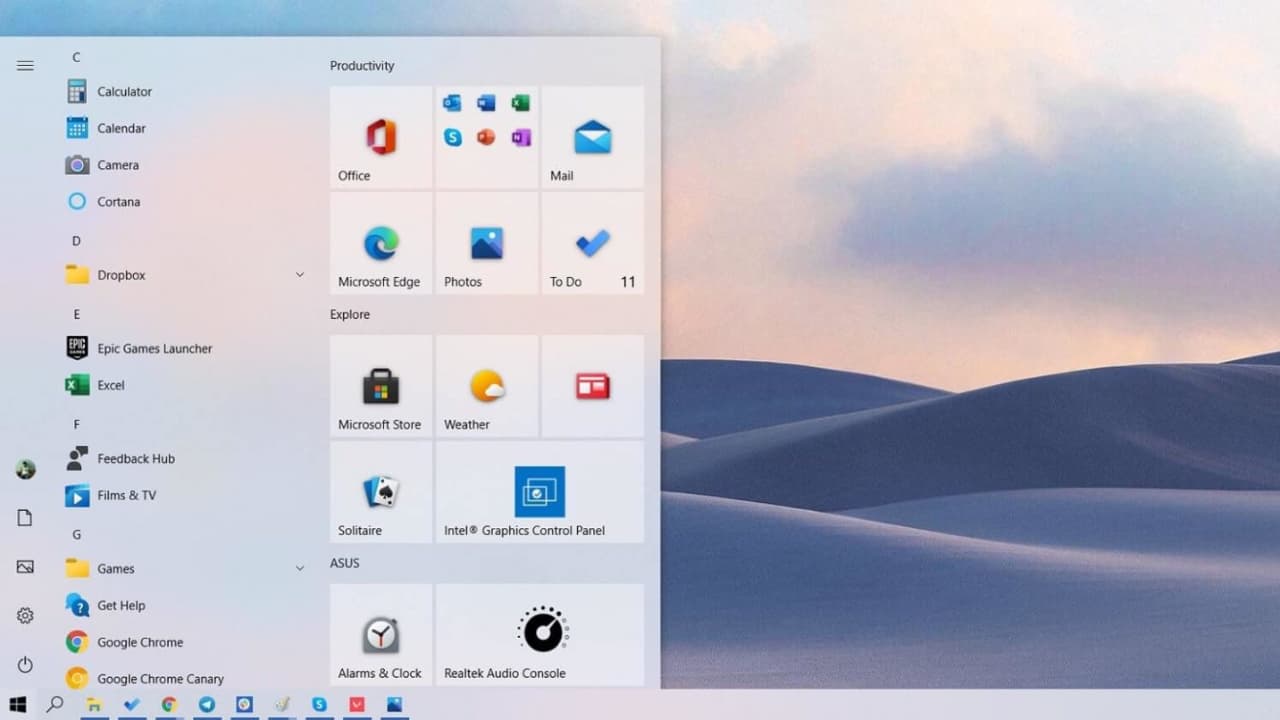Open the Camera app from the list

[185, 165]
